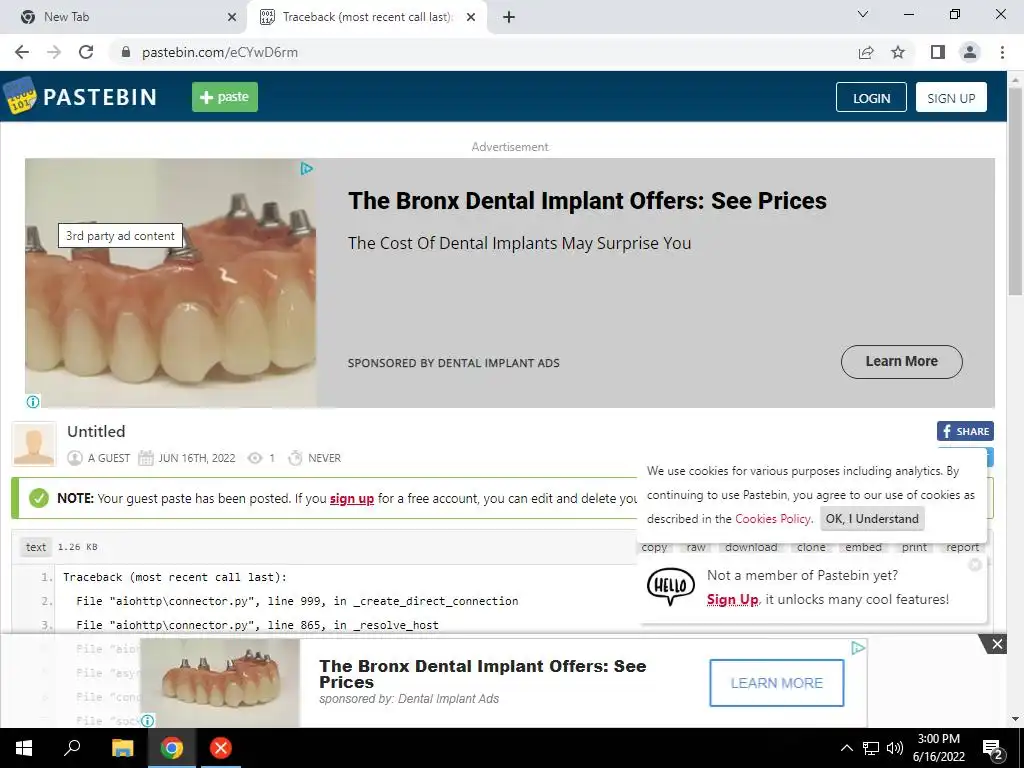Click the embed button

pos(863,547)
